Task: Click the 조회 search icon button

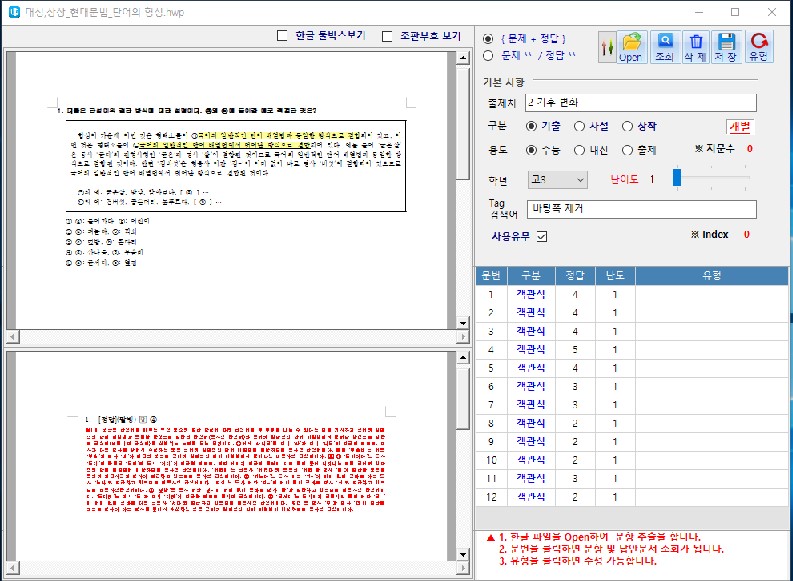Action: tap(664, 46)
